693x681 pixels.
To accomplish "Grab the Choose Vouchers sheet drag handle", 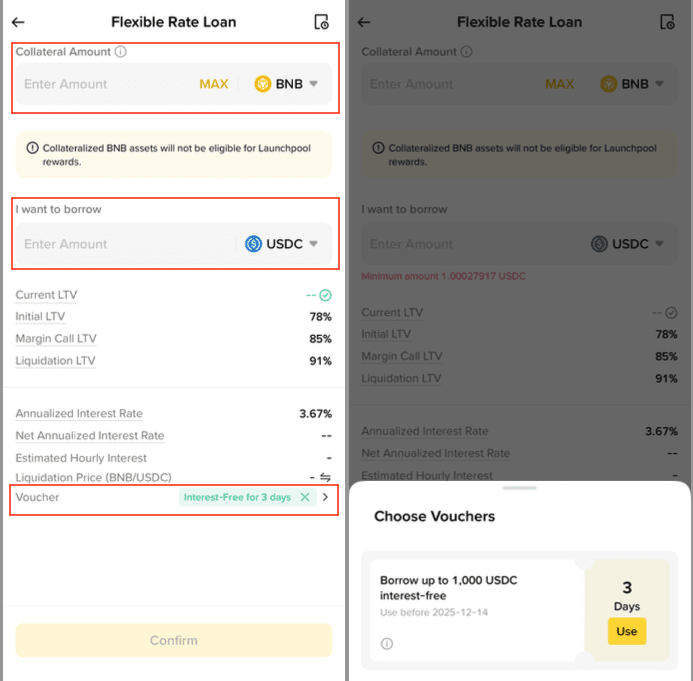I will point(519,488).
